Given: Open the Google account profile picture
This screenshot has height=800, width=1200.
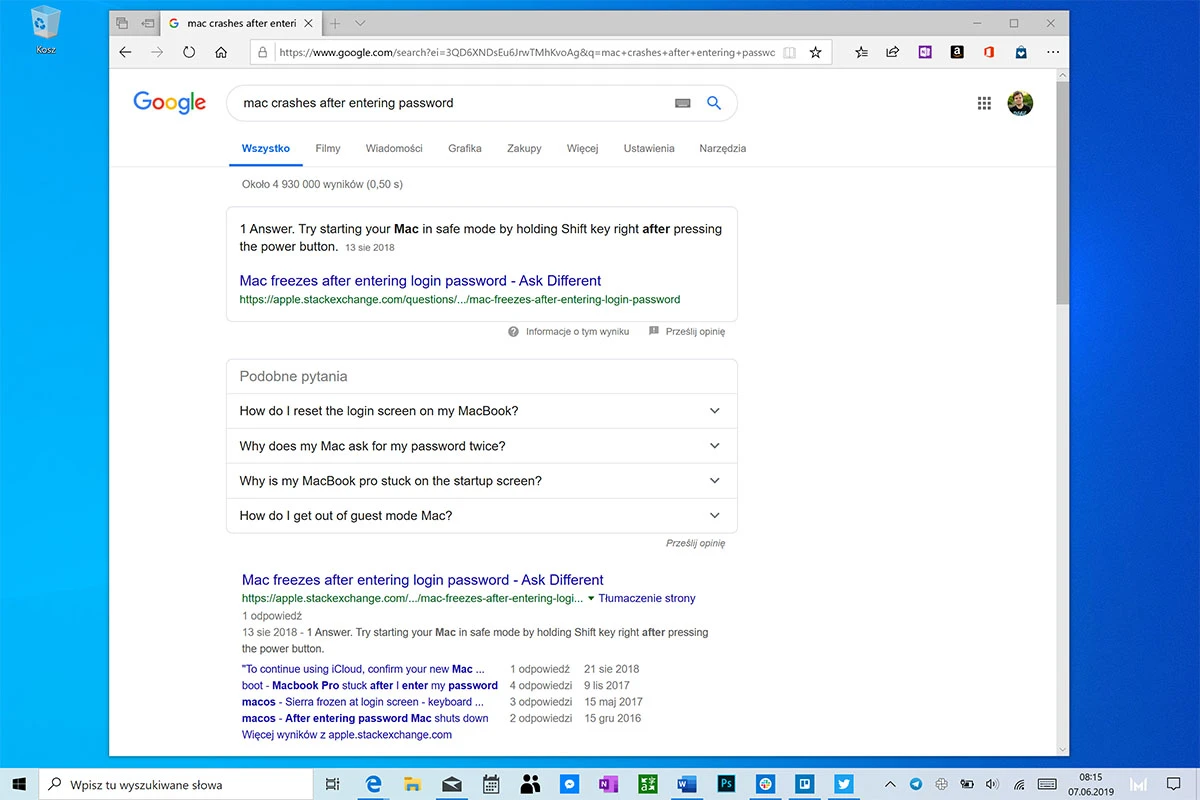Looking at the screenshot, I should tap(1020, 103).
